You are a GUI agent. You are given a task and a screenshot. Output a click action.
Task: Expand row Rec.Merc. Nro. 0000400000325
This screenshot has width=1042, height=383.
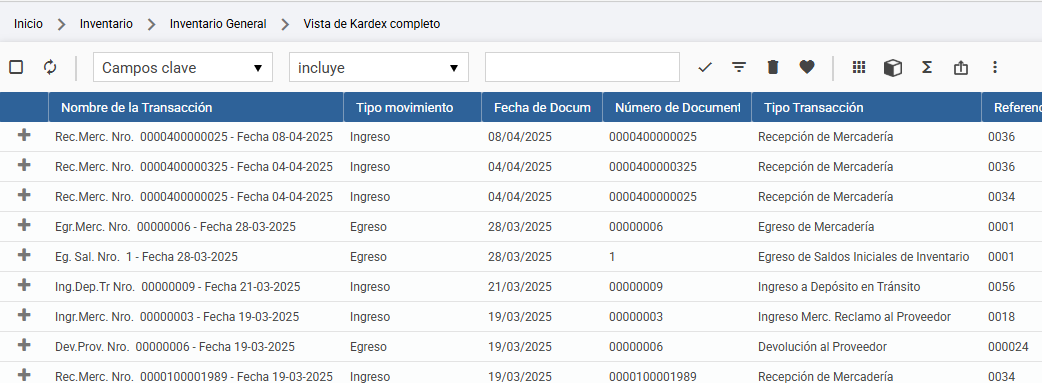(24, 165)
